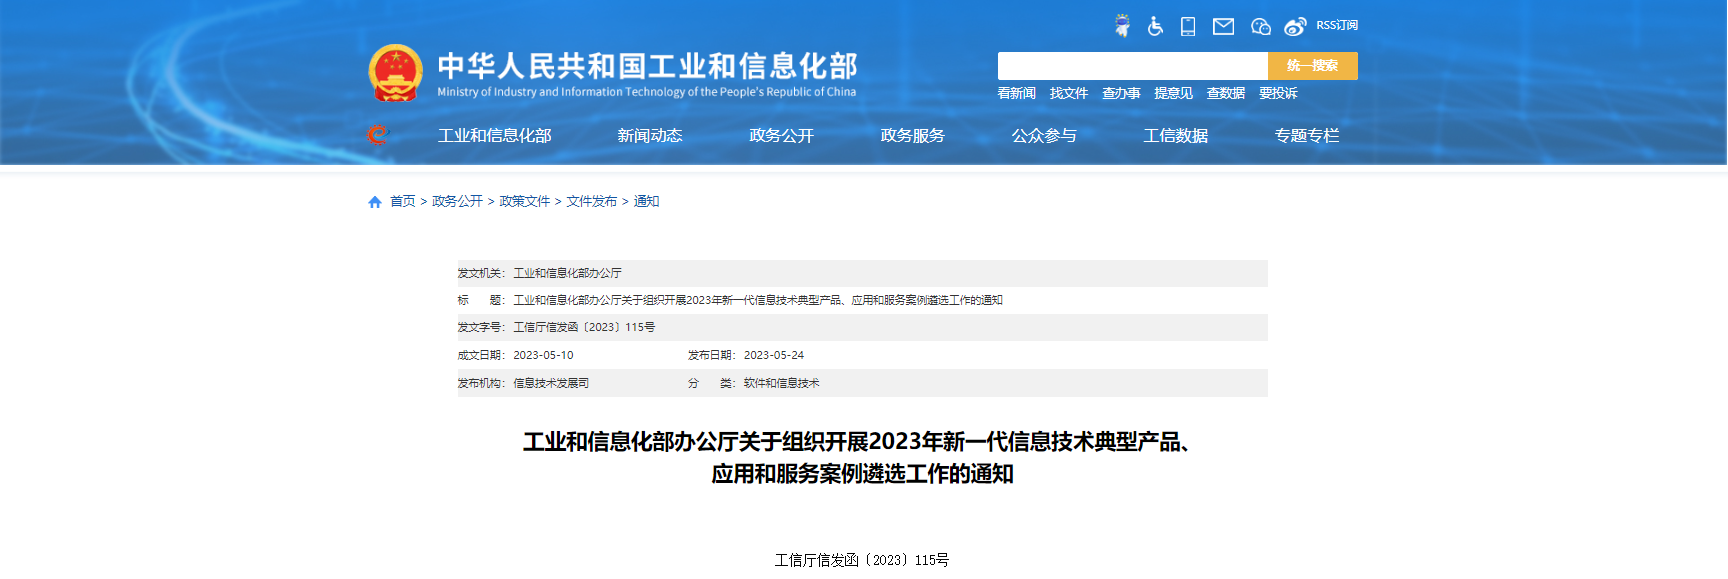Open the WeChat icon
Viewport: 1728px width, 579px height.
(1260, 26)
